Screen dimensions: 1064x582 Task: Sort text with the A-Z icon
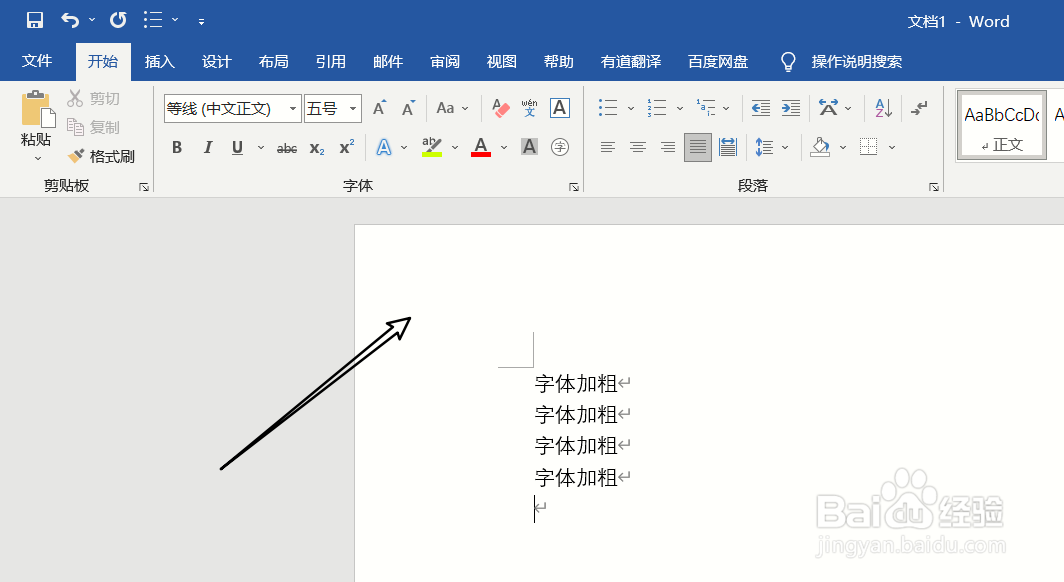pyautogui.click(x=884, y=108)
